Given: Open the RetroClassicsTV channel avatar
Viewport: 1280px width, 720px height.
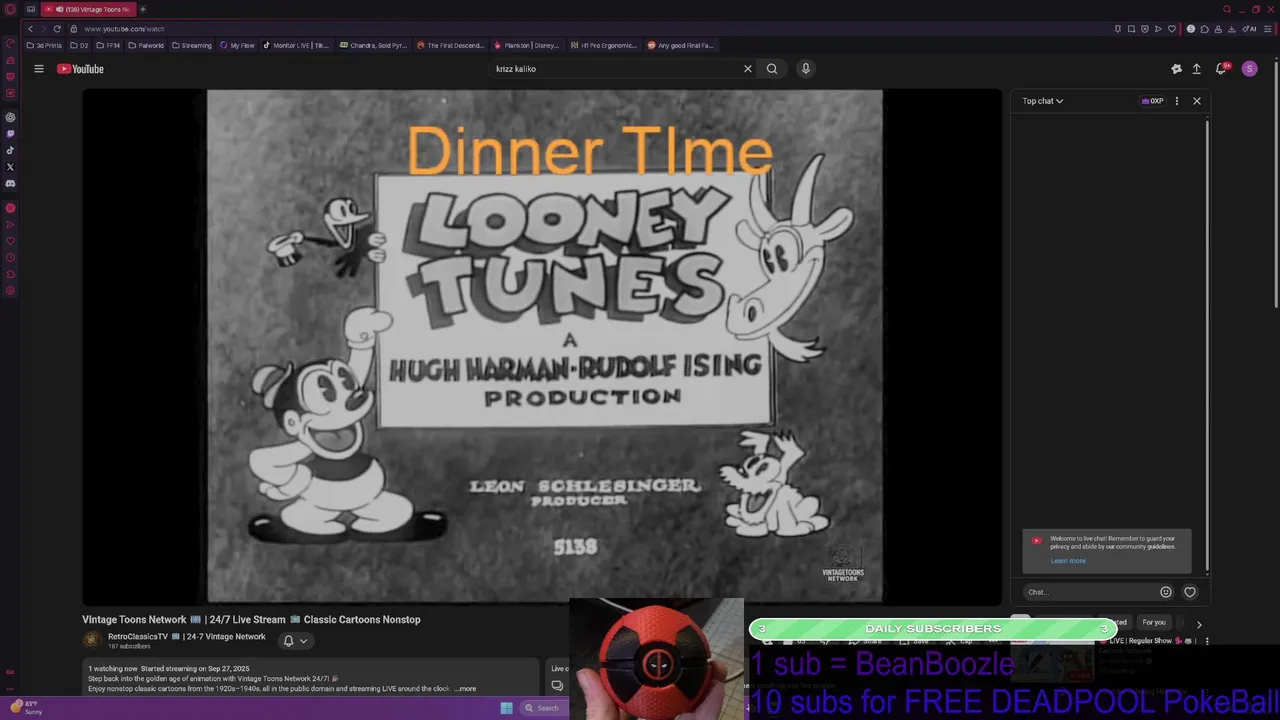Looking at the screenshot, I should click(92, 641).
